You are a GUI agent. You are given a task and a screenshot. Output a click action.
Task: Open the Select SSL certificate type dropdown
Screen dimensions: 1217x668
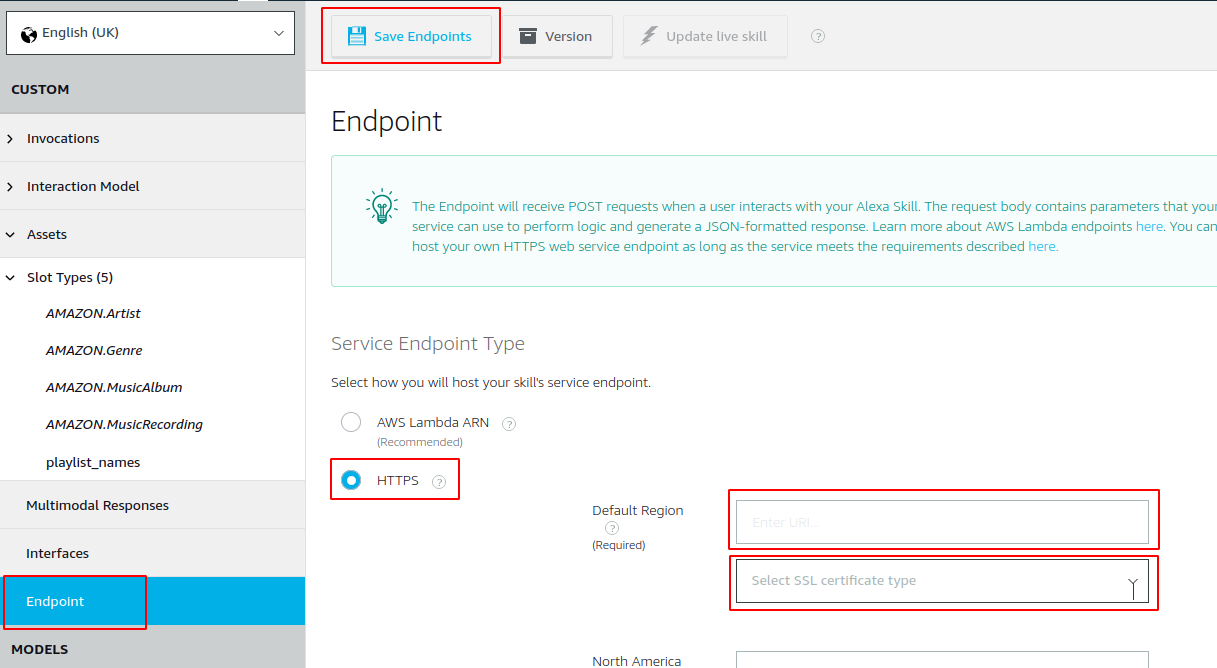click(942, 581)
